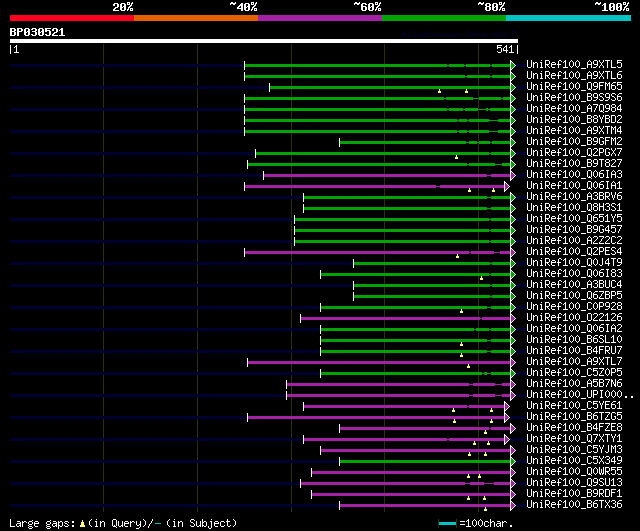
Task: Click the purple alignment bar for UniRef100_Q06IA3
Action: coord(387,176)
